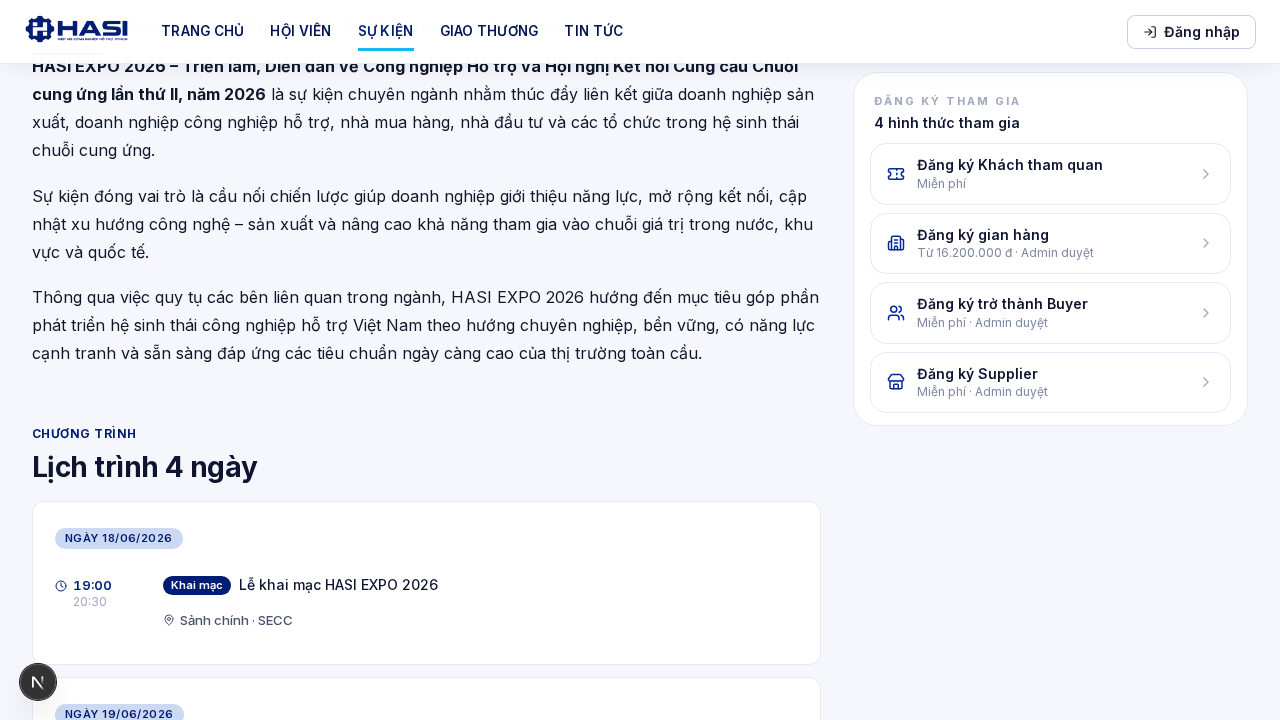Viewport: 1280px width, 720px height.
Task: Click the login arrow icon
Action: [x=1150, y=32]
